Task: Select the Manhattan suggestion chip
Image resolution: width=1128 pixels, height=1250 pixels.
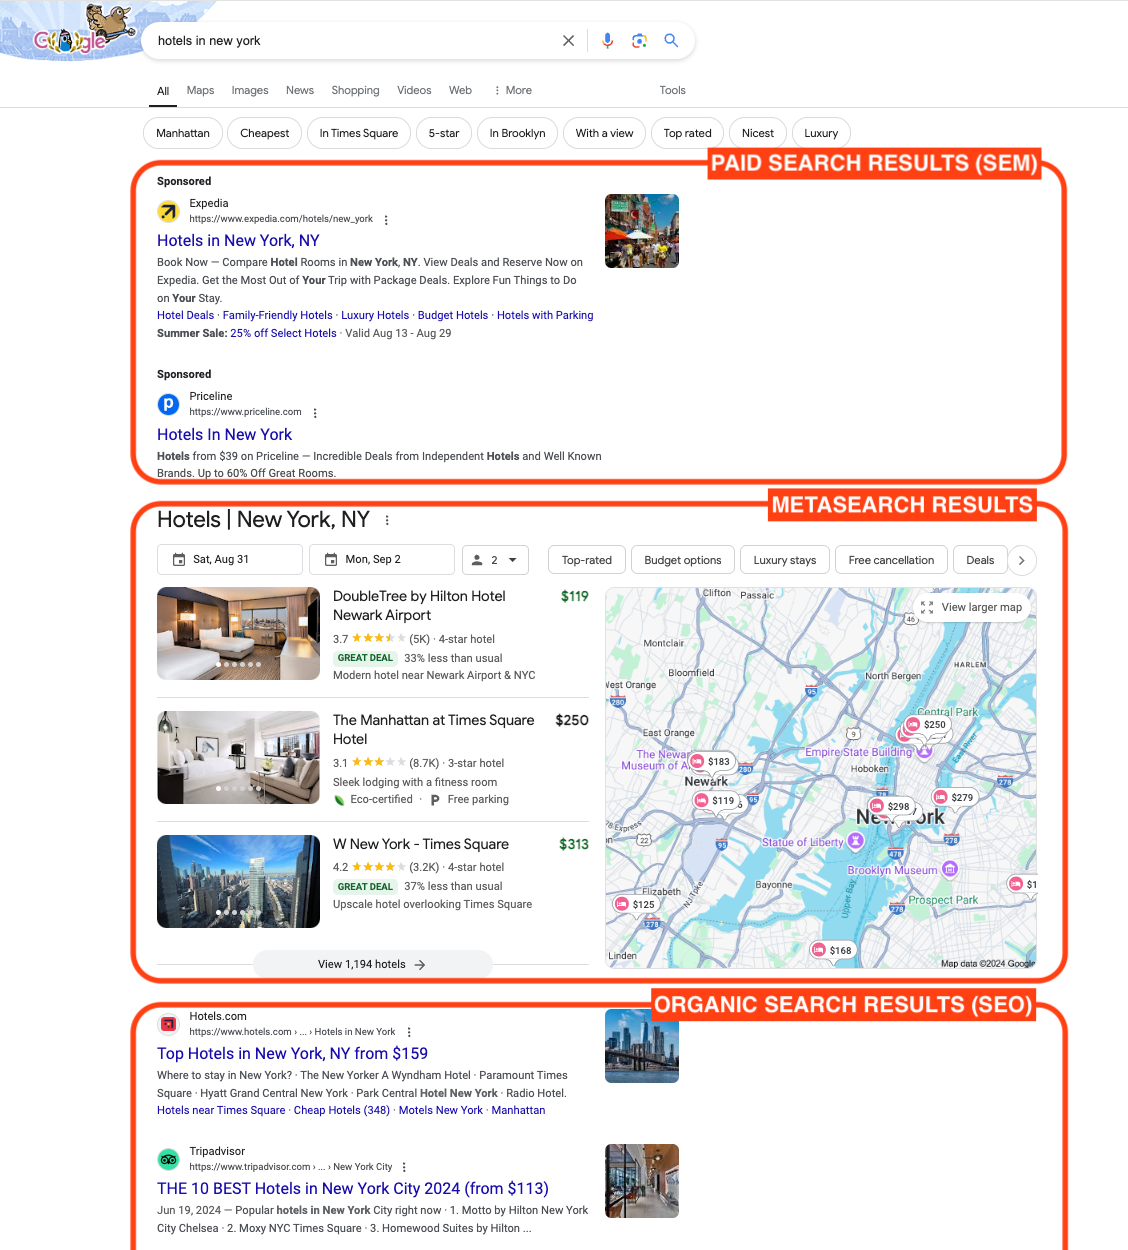Action: tap(183, 133)
